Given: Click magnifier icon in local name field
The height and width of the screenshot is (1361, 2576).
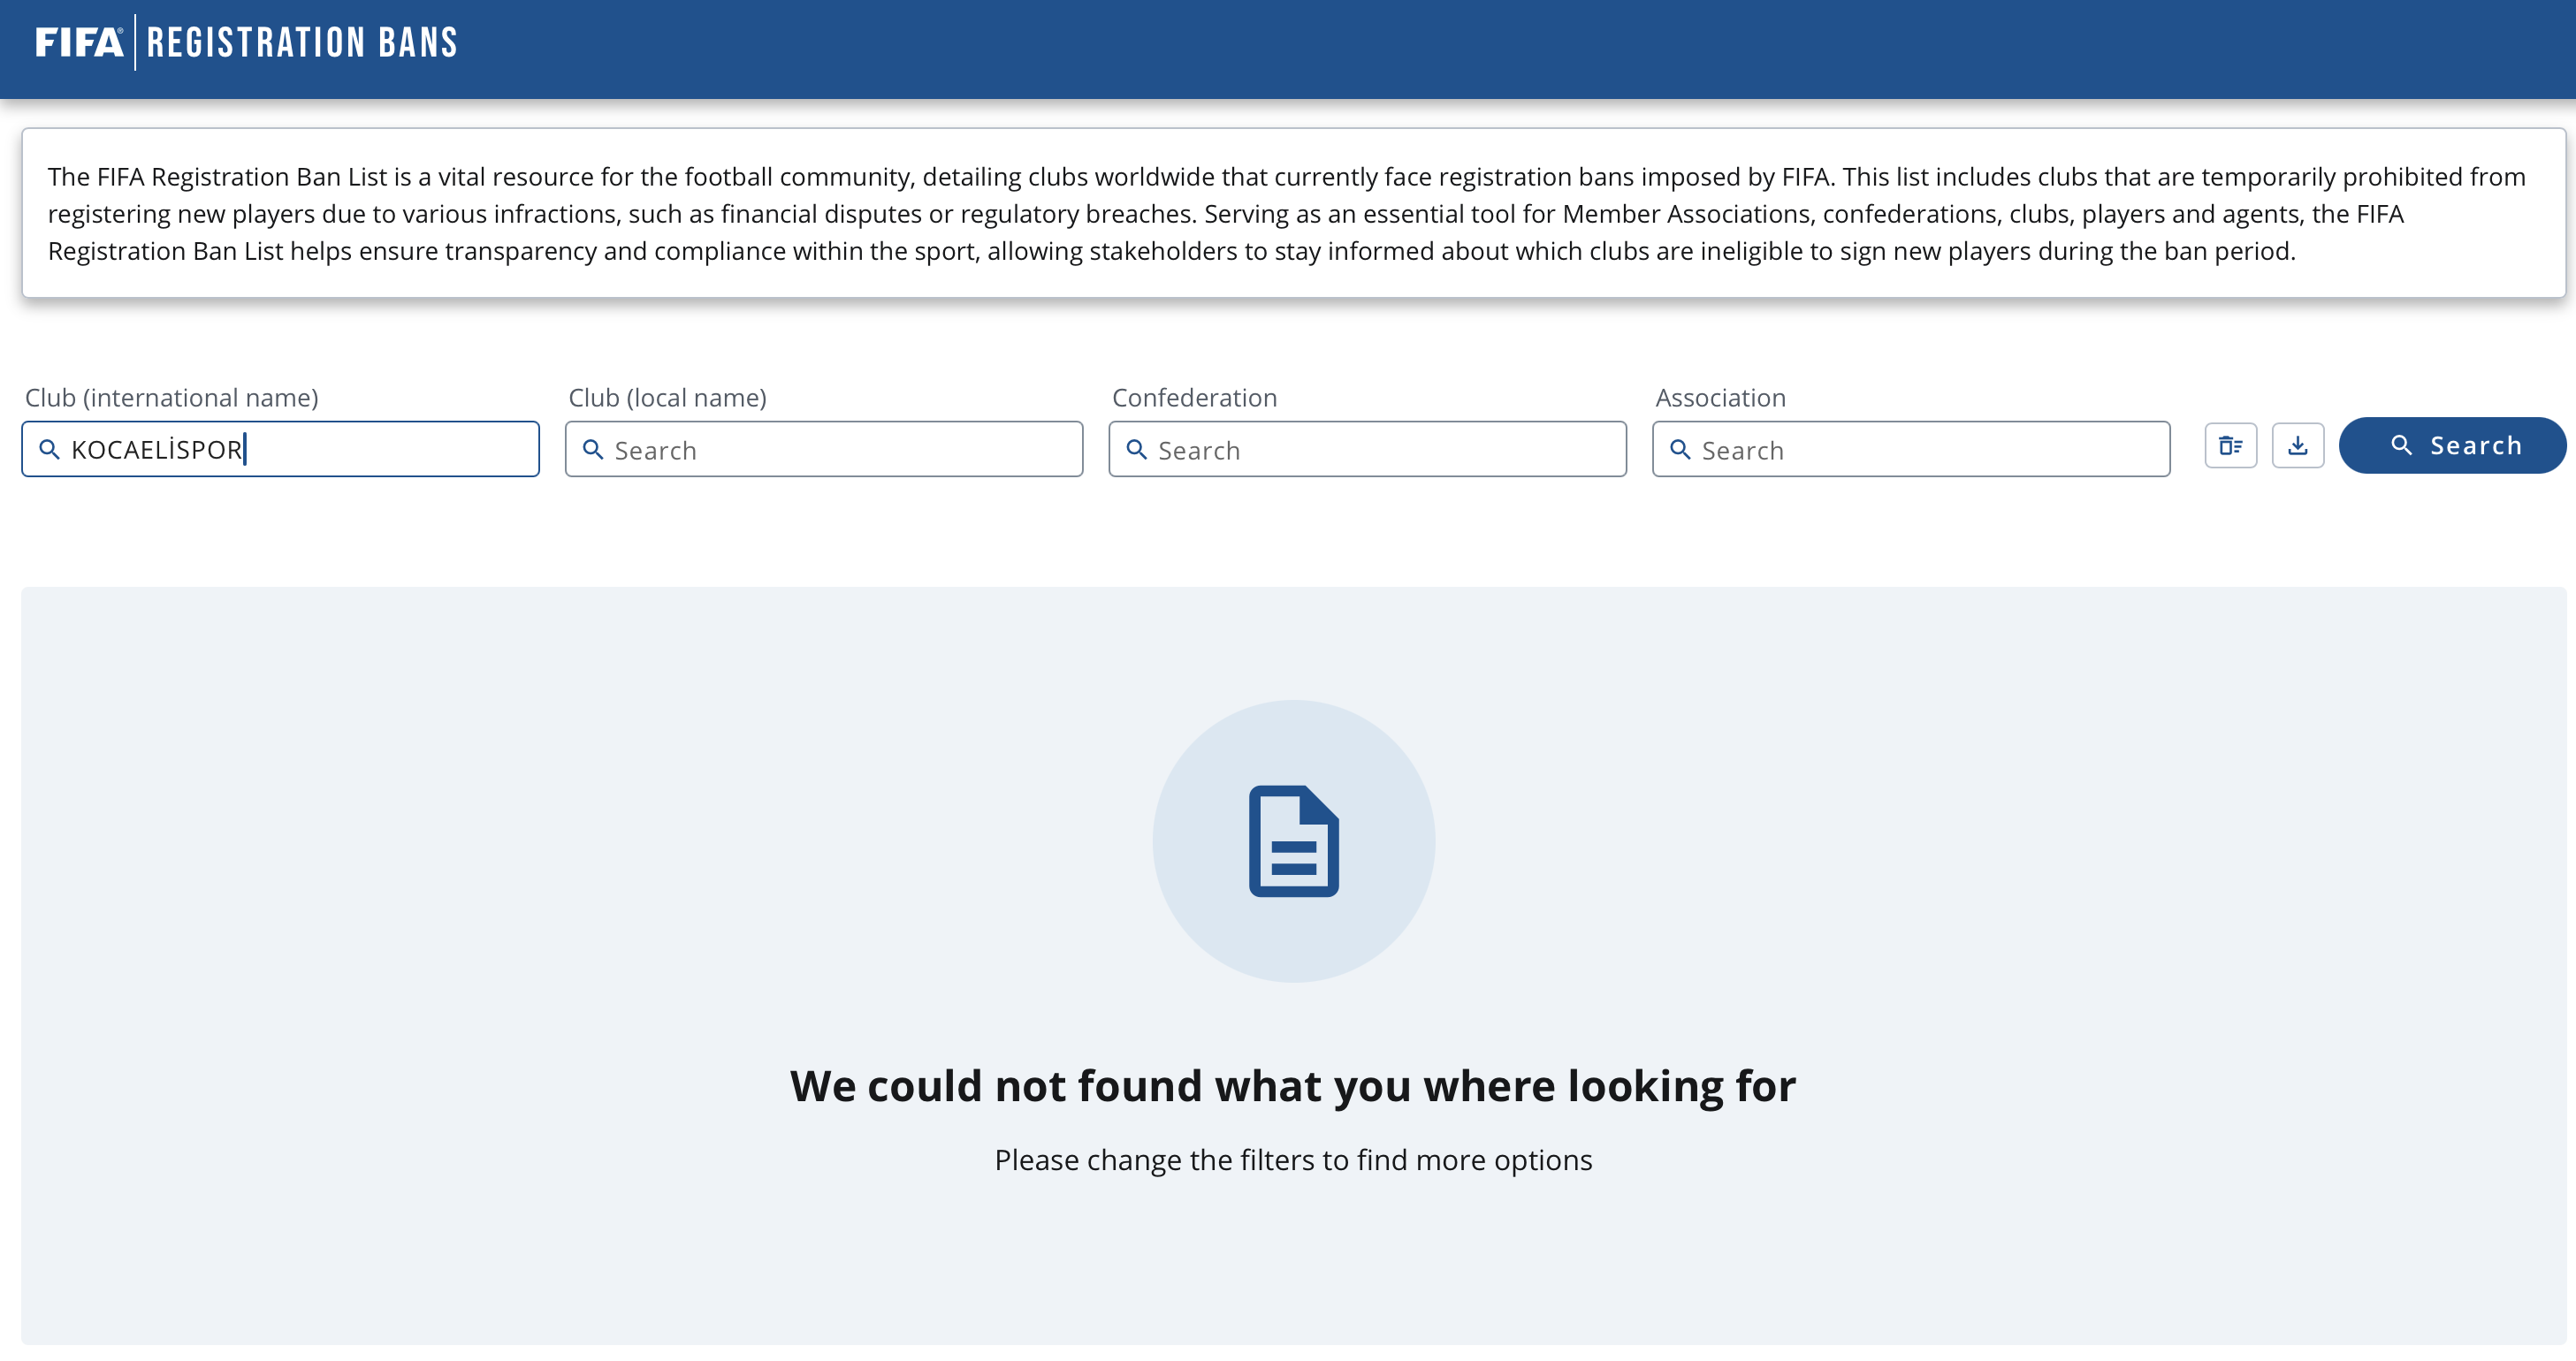Looking at the screenshot, I should tap(593, 449).
